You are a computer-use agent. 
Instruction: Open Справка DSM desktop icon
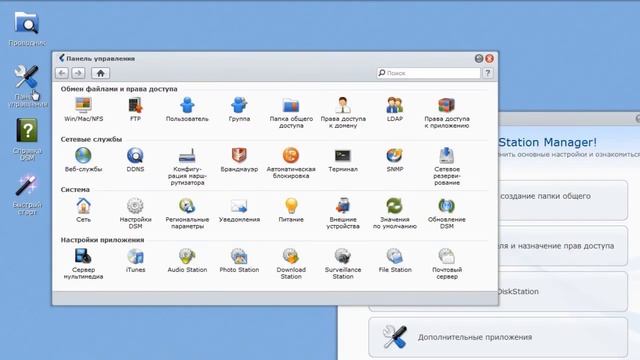(x=27, y=139)
